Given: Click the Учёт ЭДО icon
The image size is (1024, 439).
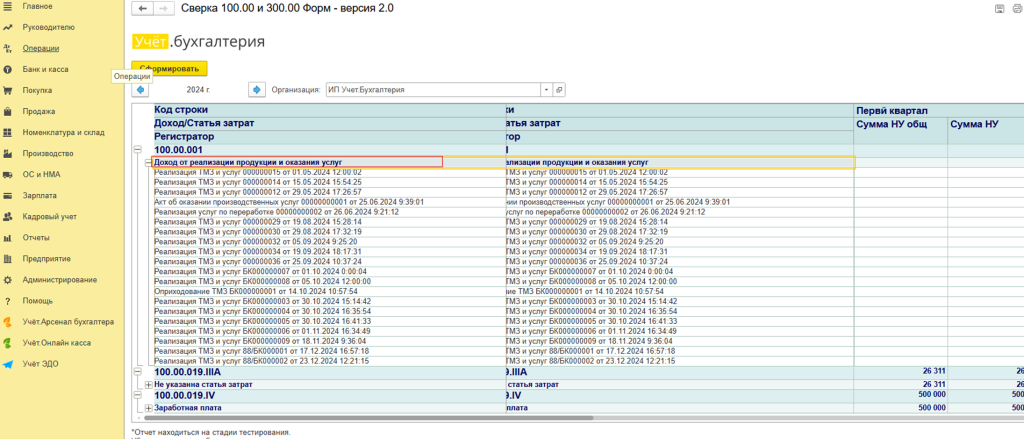Looking at the screenshot, I should click(8, 364).
